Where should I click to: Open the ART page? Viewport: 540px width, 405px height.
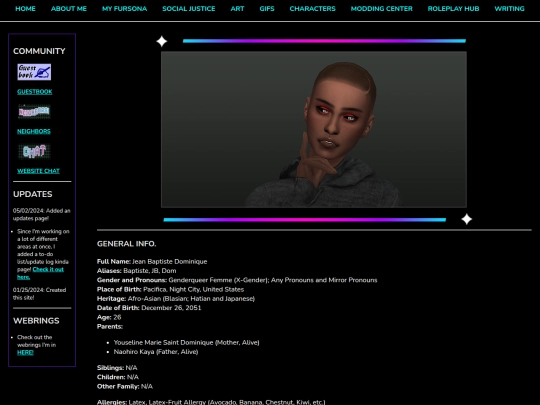coord(237,9)
